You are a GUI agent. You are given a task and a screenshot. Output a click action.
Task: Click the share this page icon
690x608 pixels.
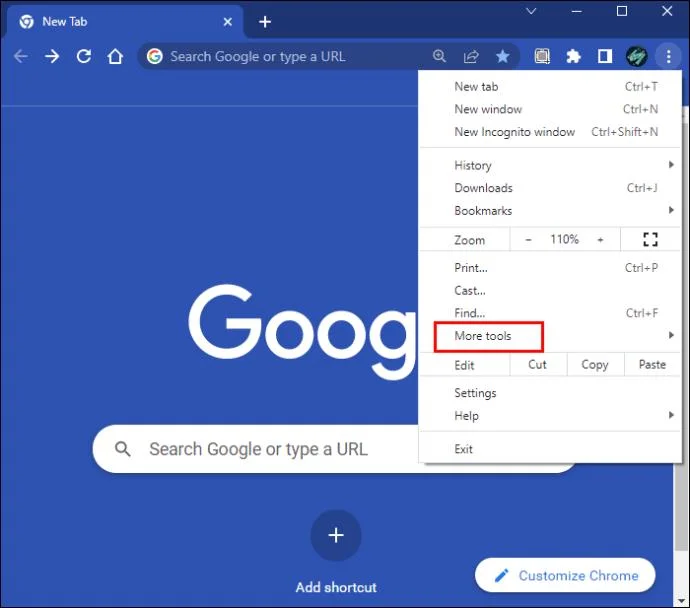(x=471, y=57)
